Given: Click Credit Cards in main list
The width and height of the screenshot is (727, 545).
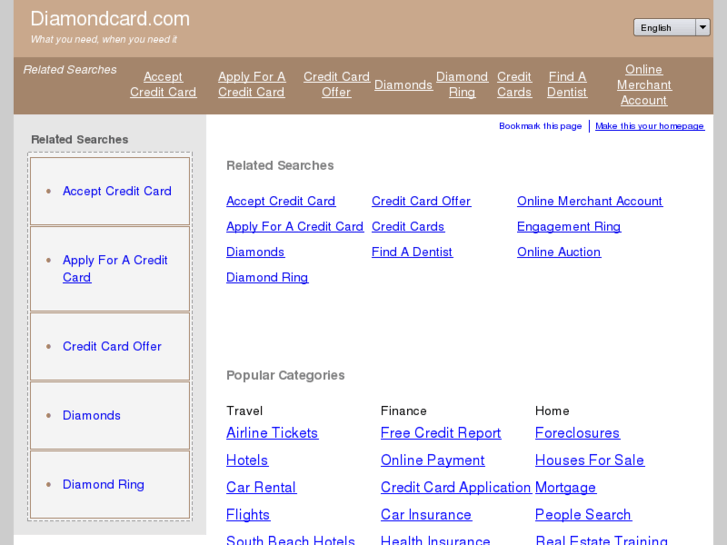Looking at the screenshot, I should (x=408, y=227).
